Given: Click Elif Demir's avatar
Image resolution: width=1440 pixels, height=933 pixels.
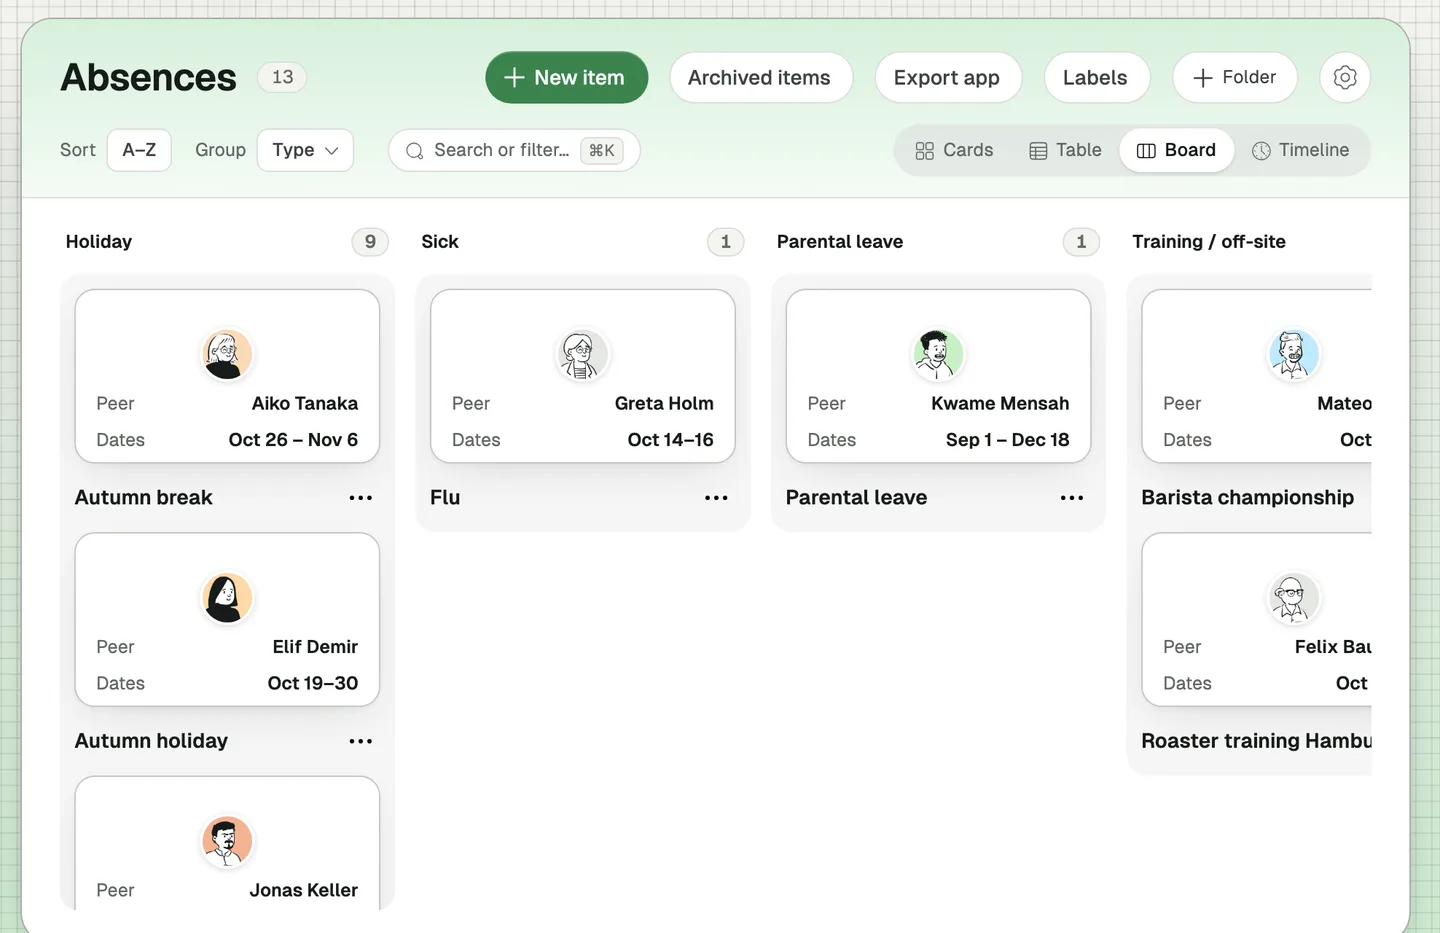Looking at the screenshot, I should pos(227,598).
